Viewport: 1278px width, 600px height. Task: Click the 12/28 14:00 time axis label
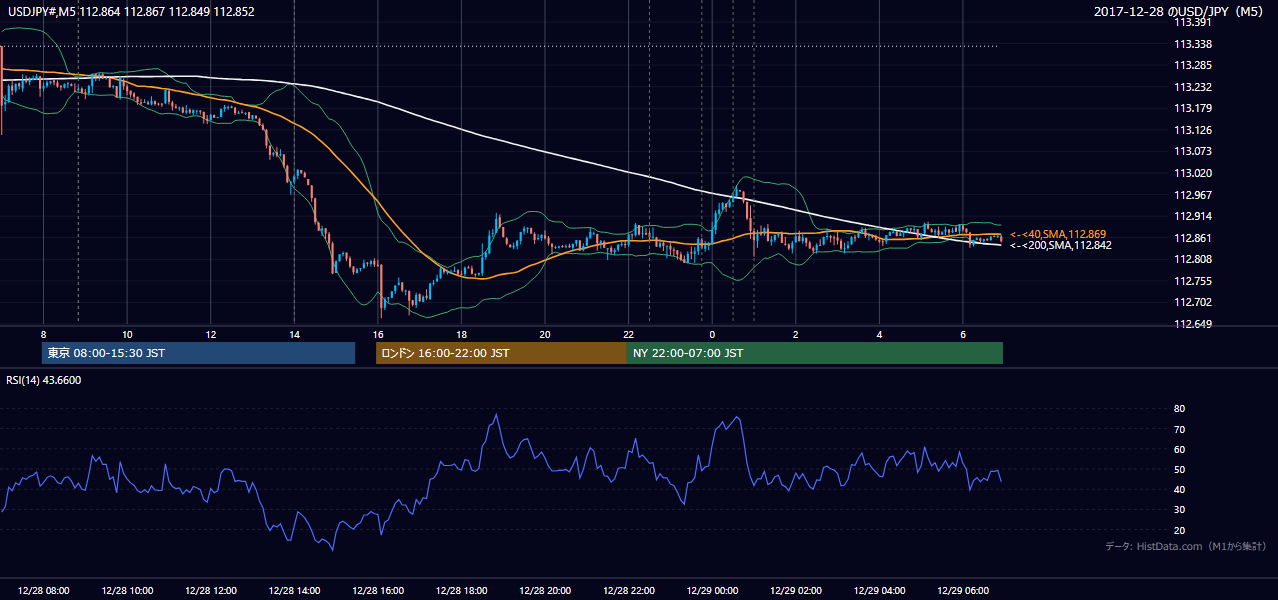click(x=295, y=591)
